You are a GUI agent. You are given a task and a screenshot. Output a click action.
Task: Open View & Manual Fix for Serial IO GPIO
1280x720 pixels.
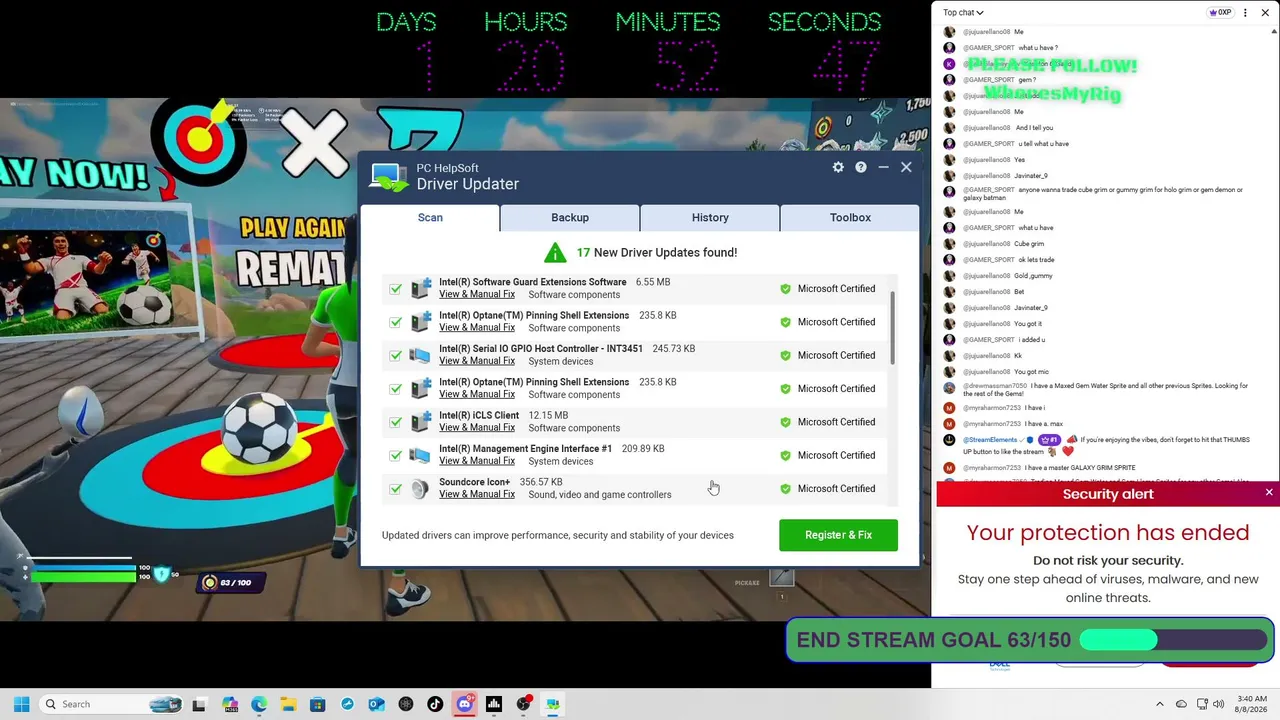coord(477,361)
